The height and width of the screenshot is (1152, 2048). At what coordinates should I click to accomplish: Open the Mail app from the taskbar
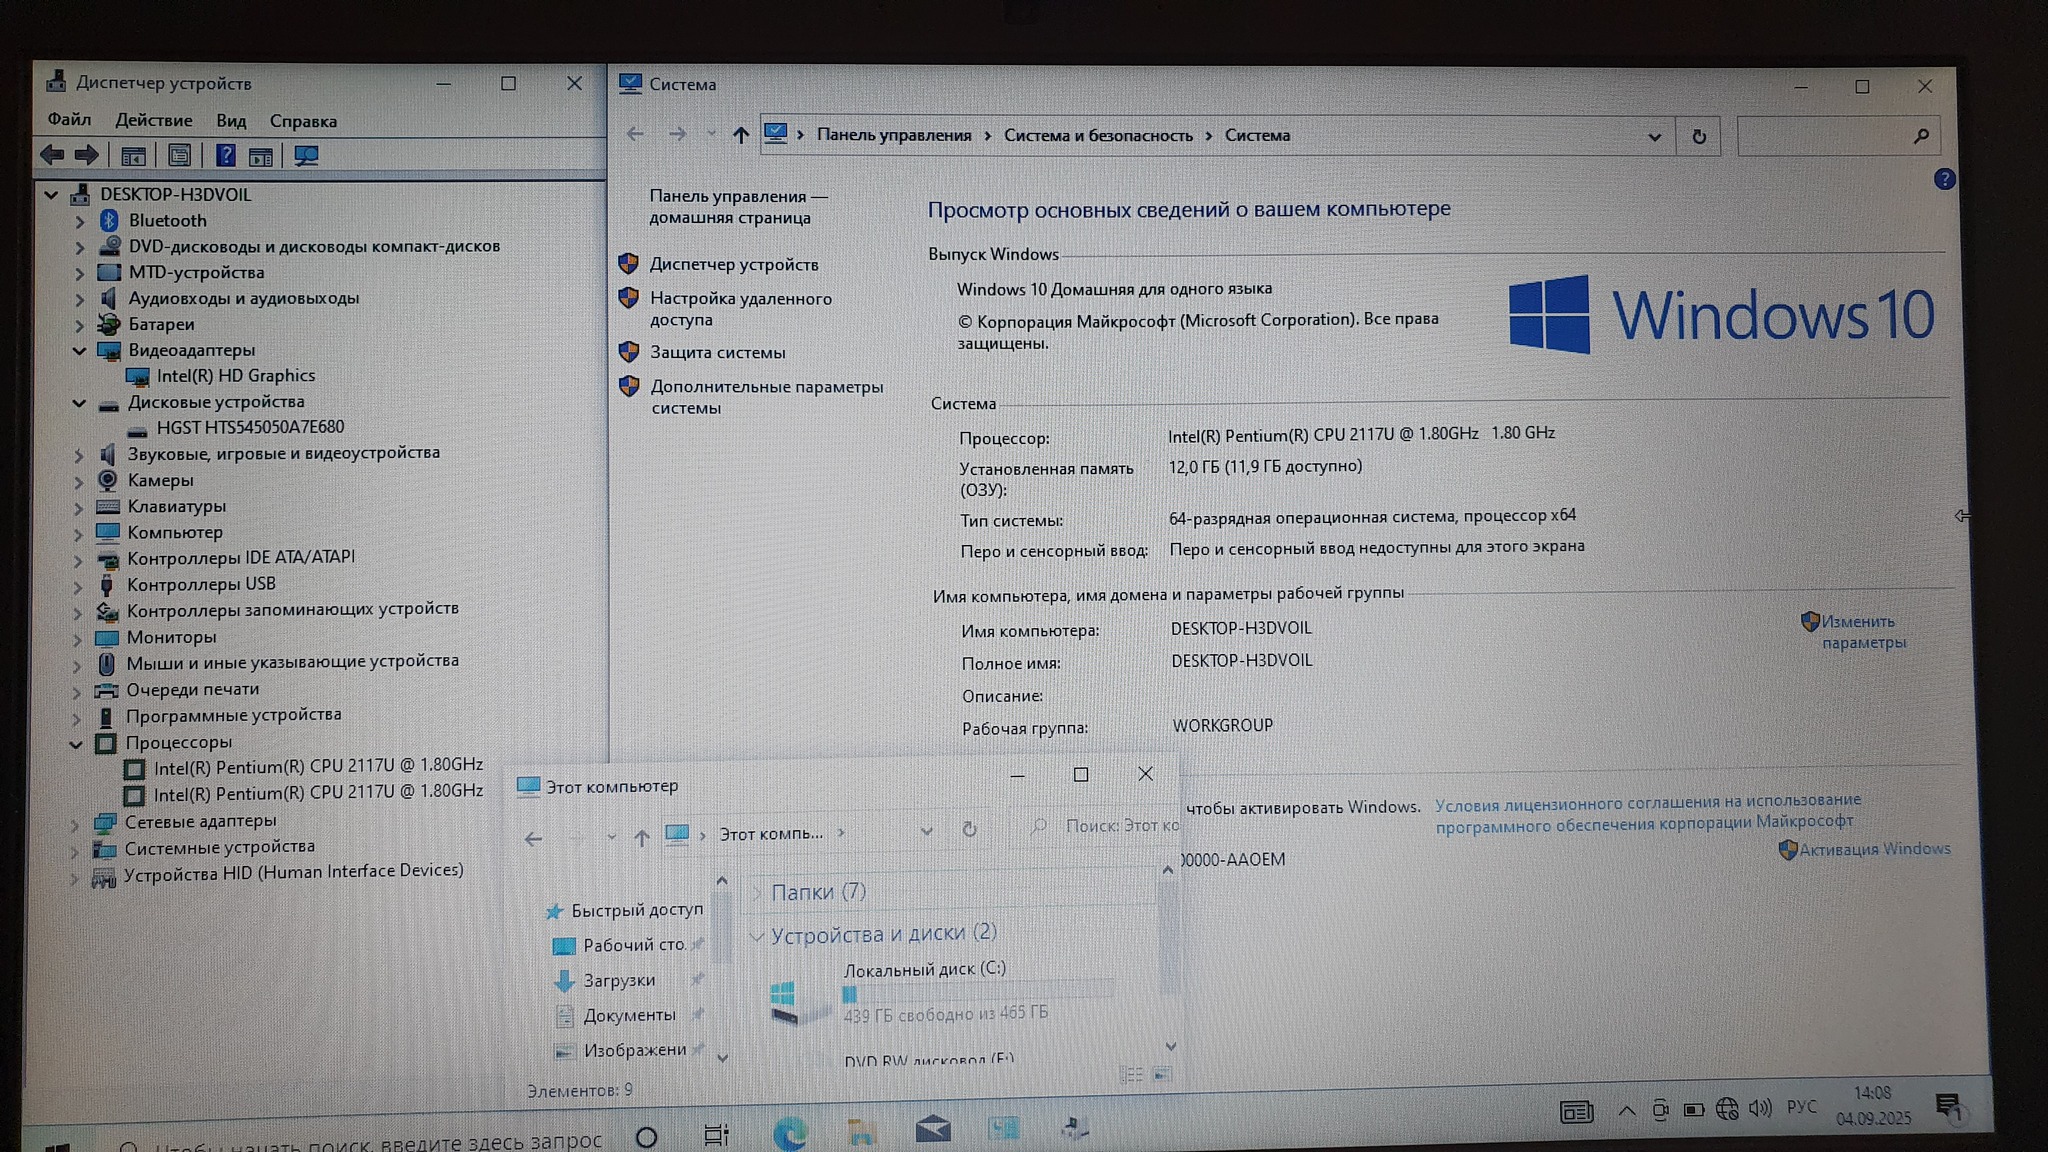pos(932,1130)
